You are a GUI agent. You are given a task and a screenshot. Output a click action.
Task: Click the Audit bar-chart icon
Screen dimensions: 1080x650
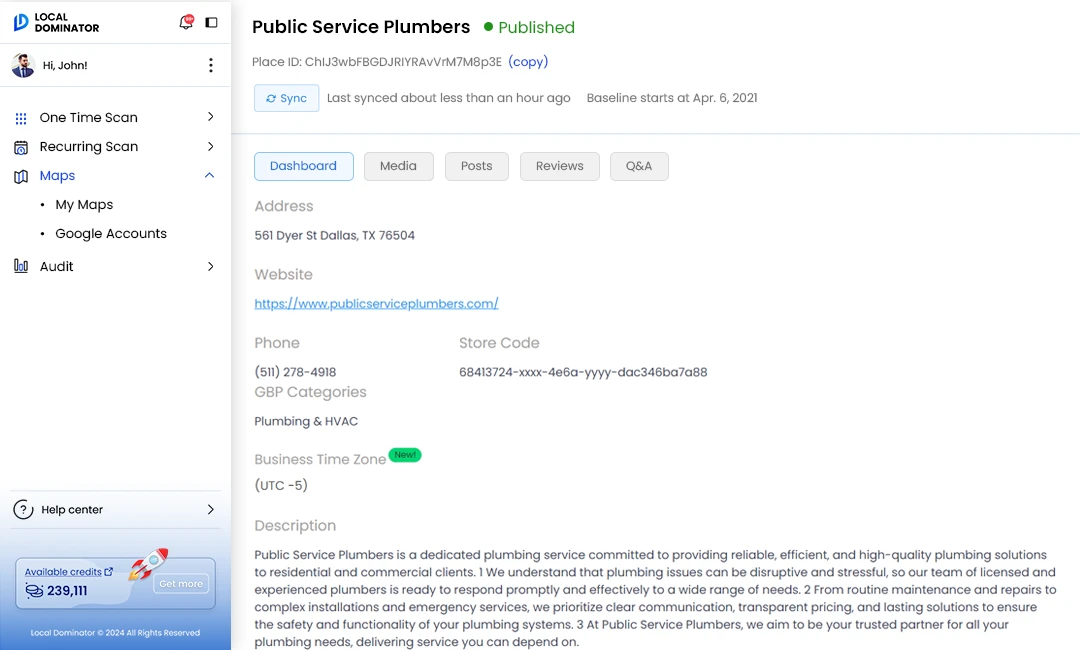pyautogui.click(x=21, y=266)
